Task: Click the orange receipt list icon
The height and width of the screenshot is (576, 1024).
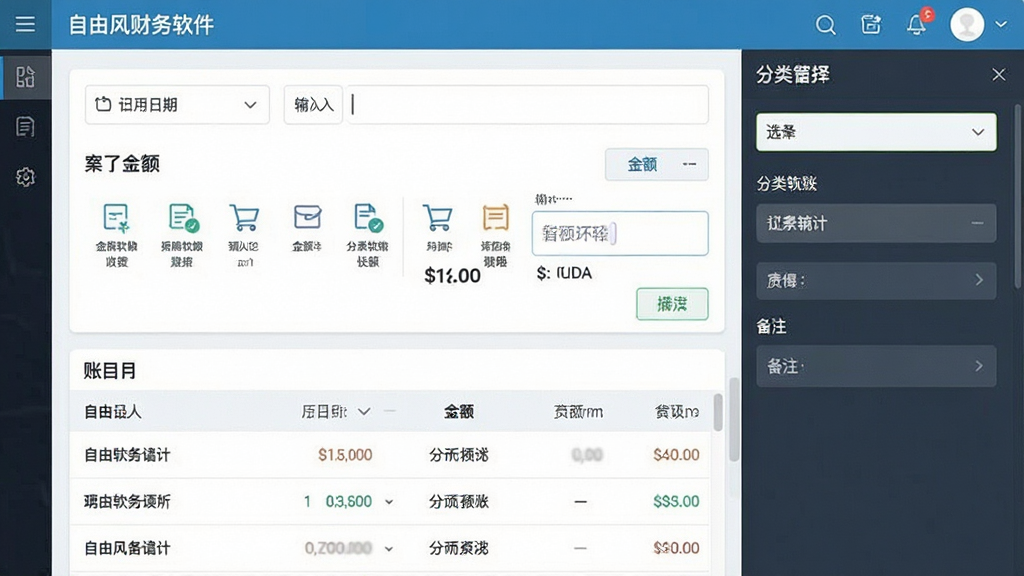Action: tap(496, 217)
